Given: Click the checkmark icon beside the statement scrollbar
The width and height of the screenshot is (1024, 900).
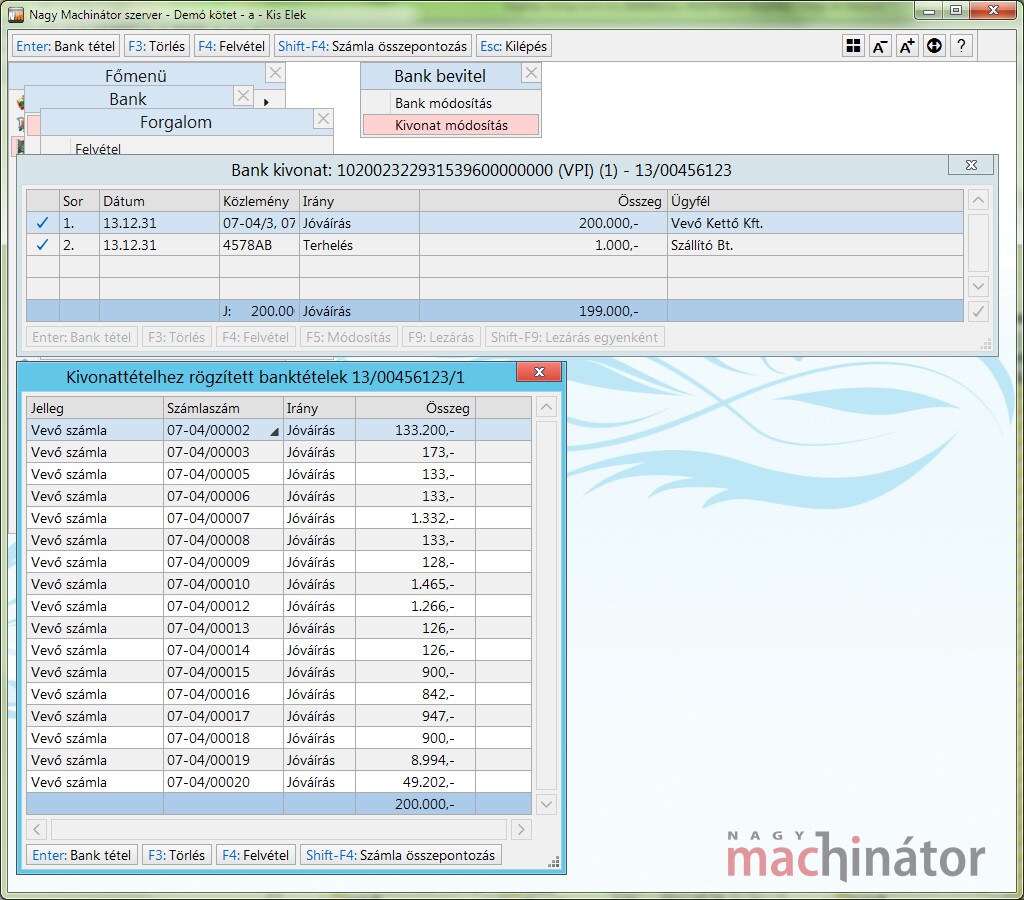Looking at the screenshot, I should pos(979,311).
